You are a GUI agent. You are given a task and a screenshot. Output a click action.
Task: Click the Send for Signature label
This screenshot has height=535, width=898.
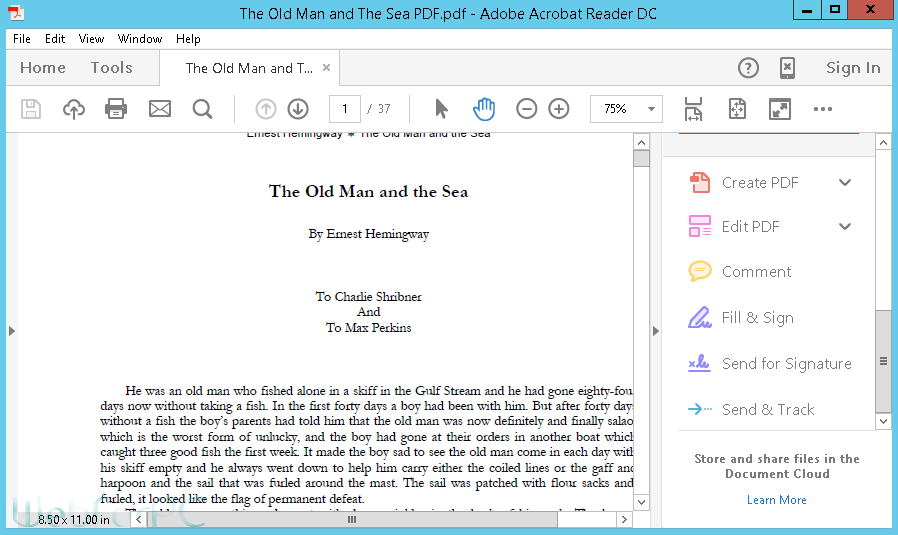[787, 364]
